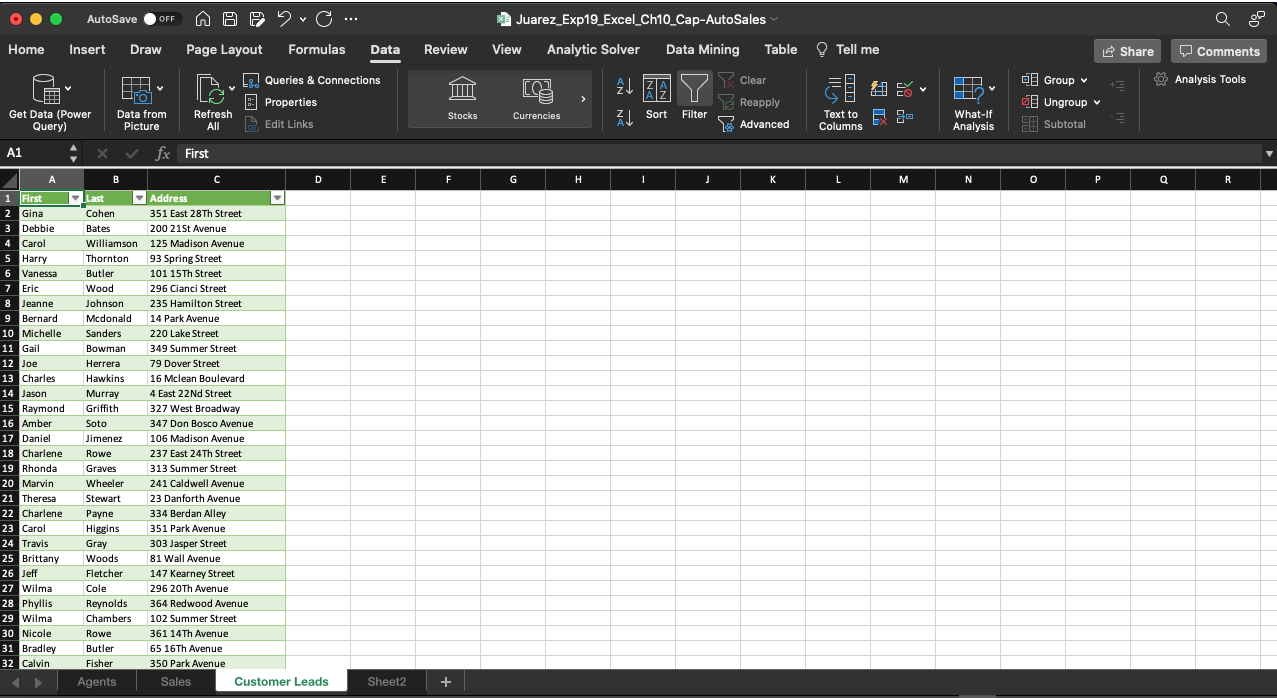Switch to the Formulas ribbon tab

[x=316, y=49]
